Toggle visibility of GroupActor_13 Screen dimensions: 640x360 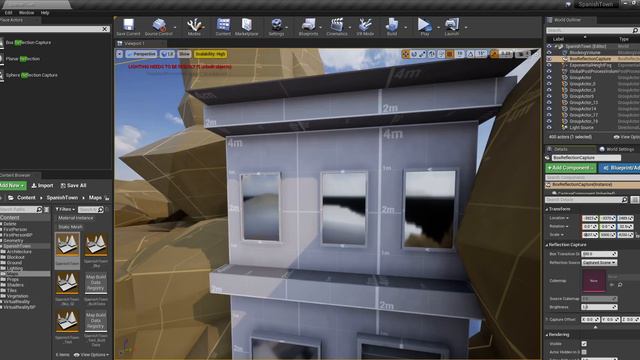549,102
